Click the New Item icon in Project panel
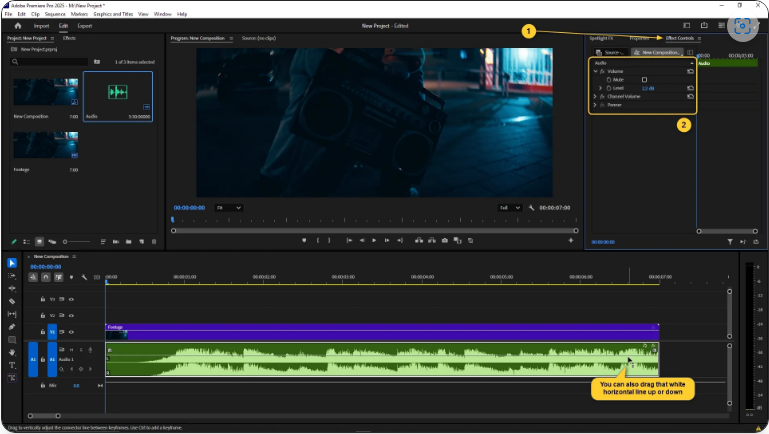 pyautogui.click(x=141, y=242)
